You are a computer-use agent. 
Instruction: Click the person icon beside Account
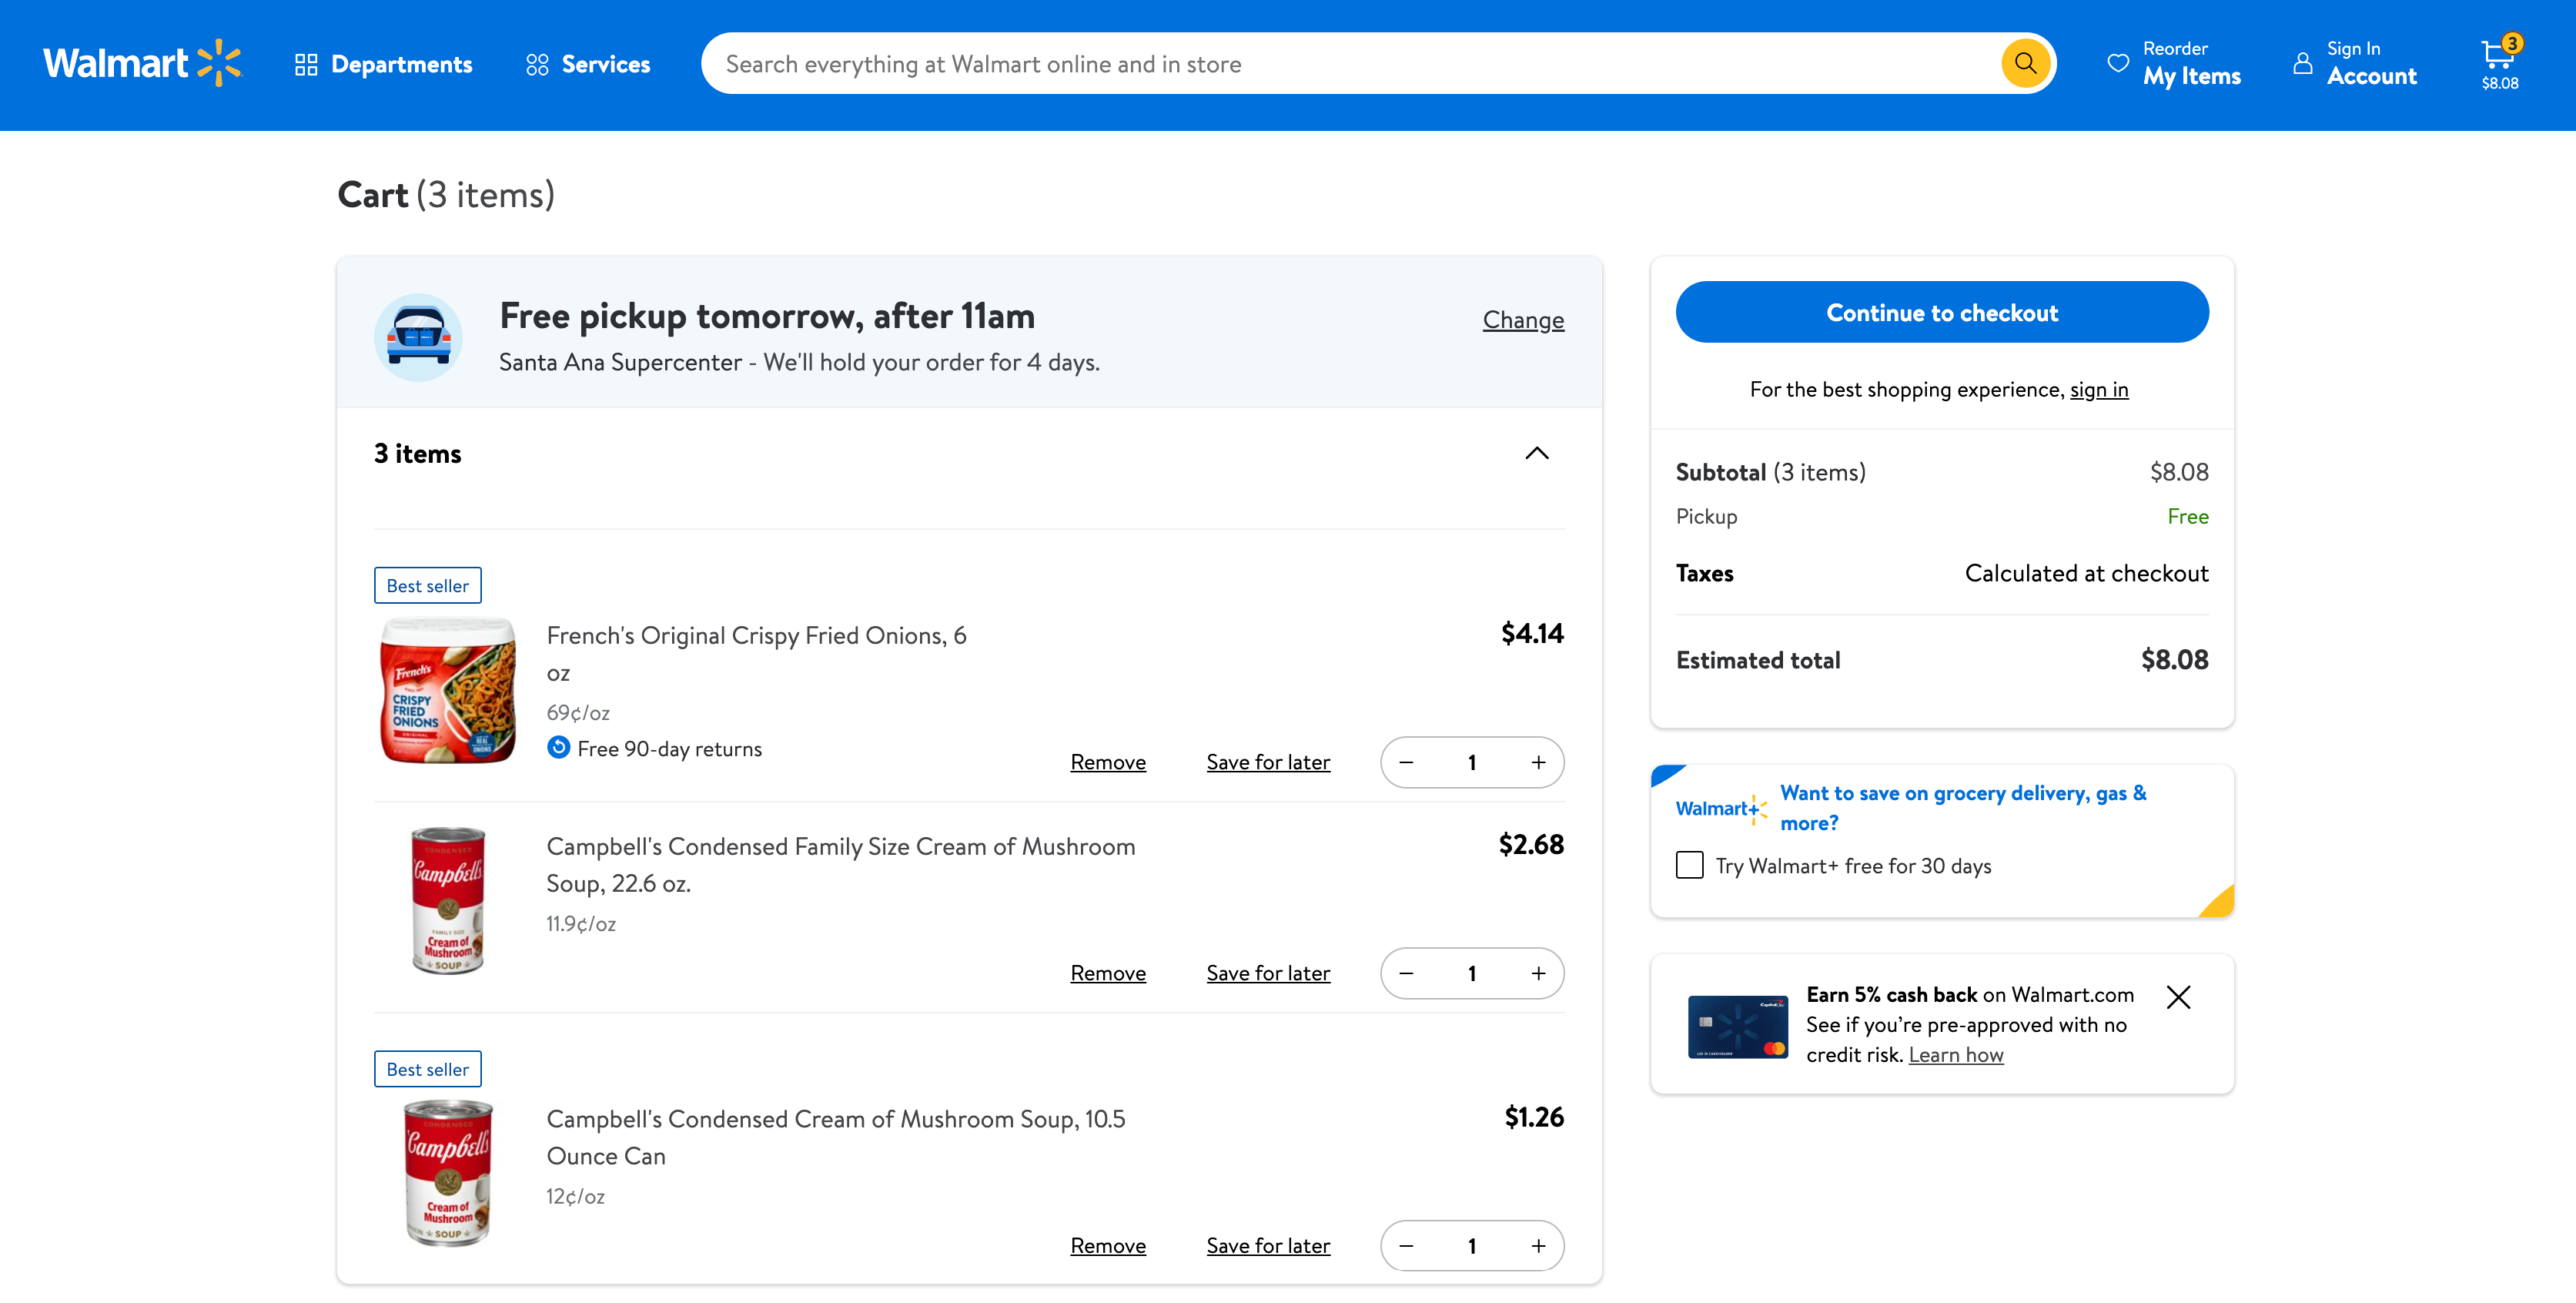pos(2303,63)
